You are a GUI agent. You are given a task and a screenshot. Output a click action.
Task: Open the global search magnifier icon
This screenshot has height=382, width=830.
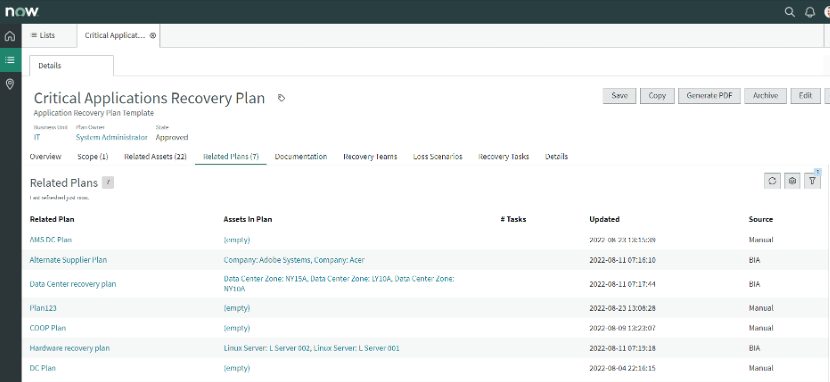(789, 12)
